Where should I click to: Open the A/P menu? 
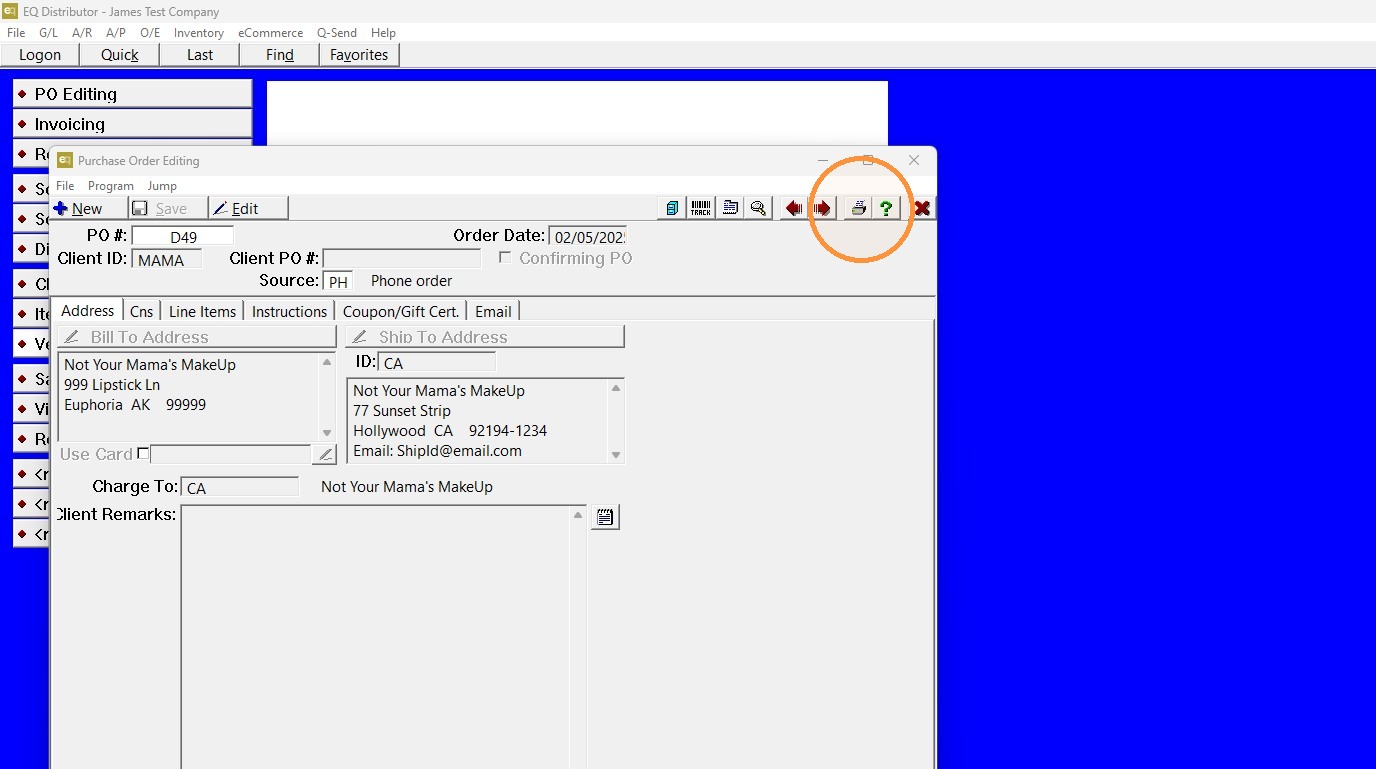pos(116,33)
